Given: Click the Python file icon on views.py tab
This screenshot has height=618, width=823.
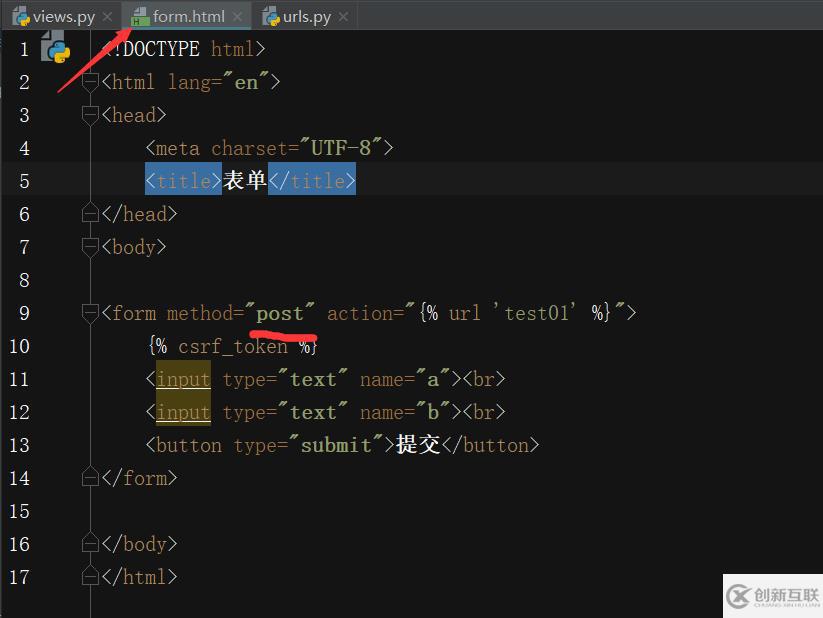Looking at the screenshot, I should [x=21, y=17].
